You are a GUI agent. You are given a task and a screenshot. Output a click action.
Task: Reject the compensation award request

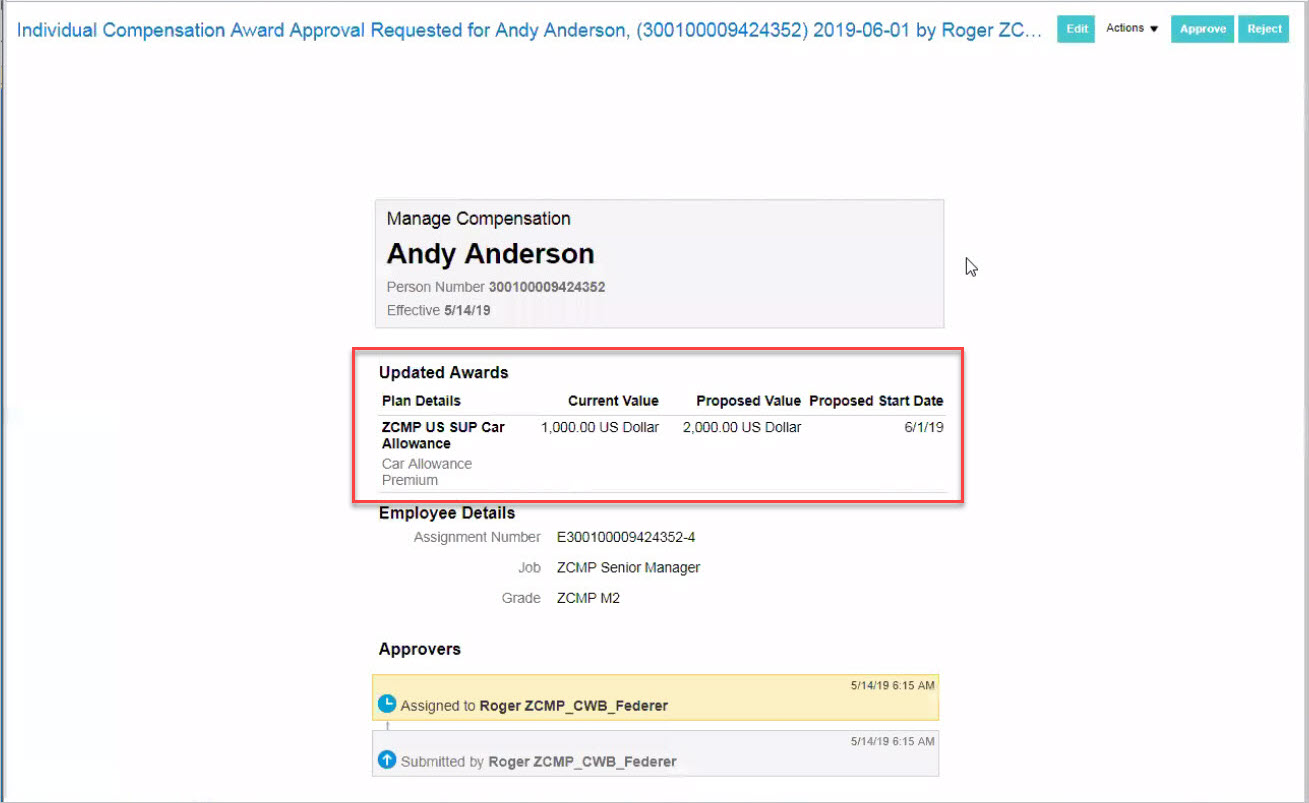coord(1264,29)
